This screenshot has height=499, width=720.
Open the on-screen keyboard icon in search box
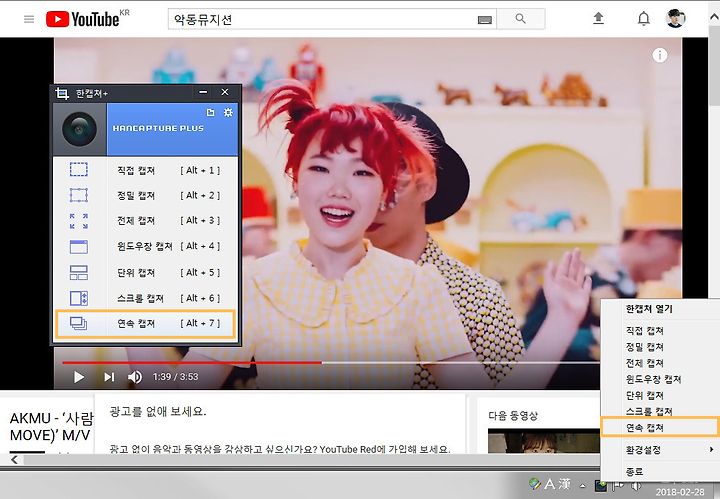485,19
